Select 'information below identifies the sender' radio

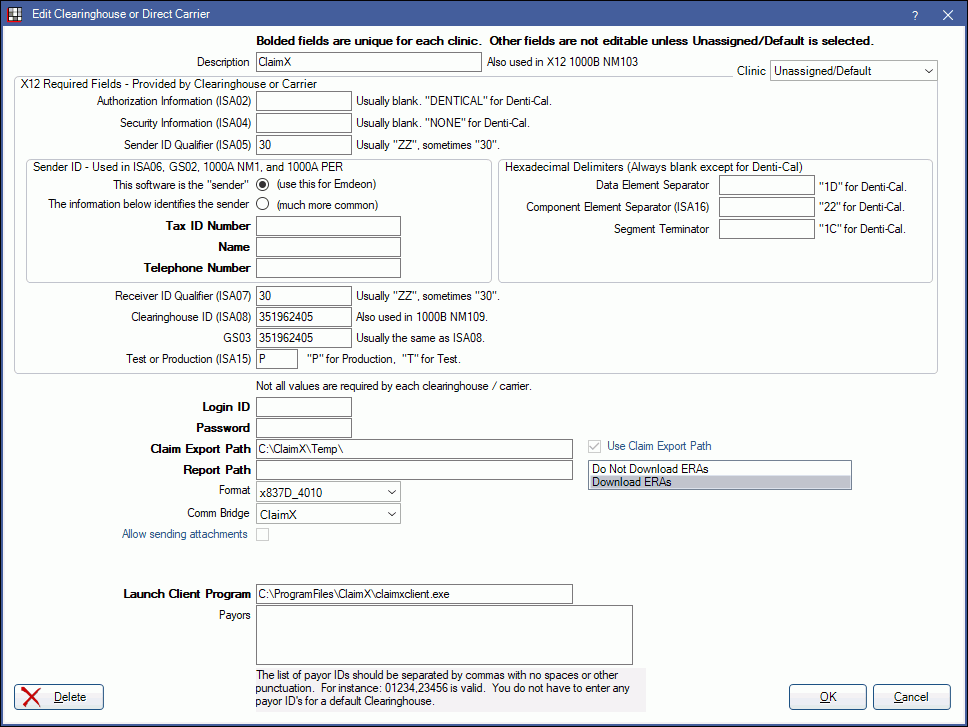click(263, 204)
